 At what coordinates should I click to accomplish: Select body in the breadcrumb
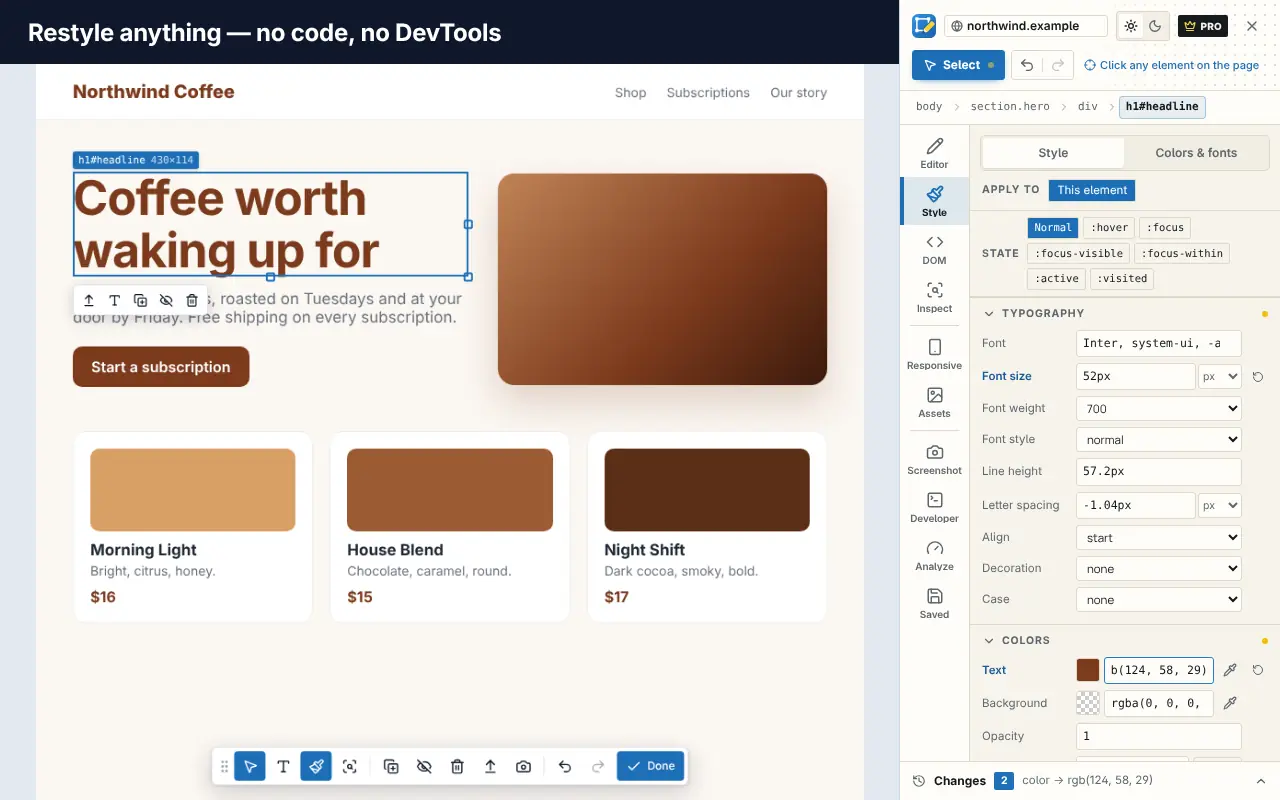929,106
